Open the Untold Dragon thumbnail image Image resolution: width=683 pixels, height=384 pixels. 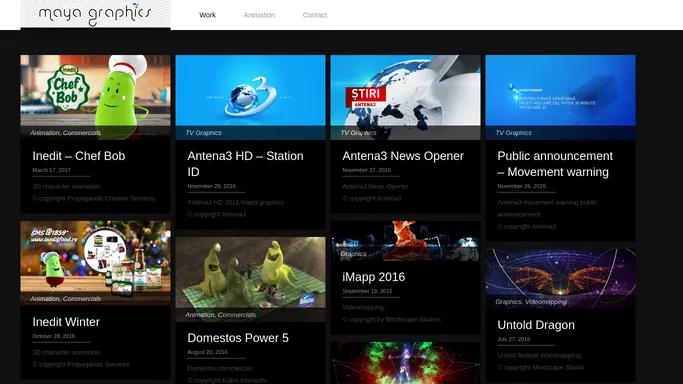click(x=561, y=279)
